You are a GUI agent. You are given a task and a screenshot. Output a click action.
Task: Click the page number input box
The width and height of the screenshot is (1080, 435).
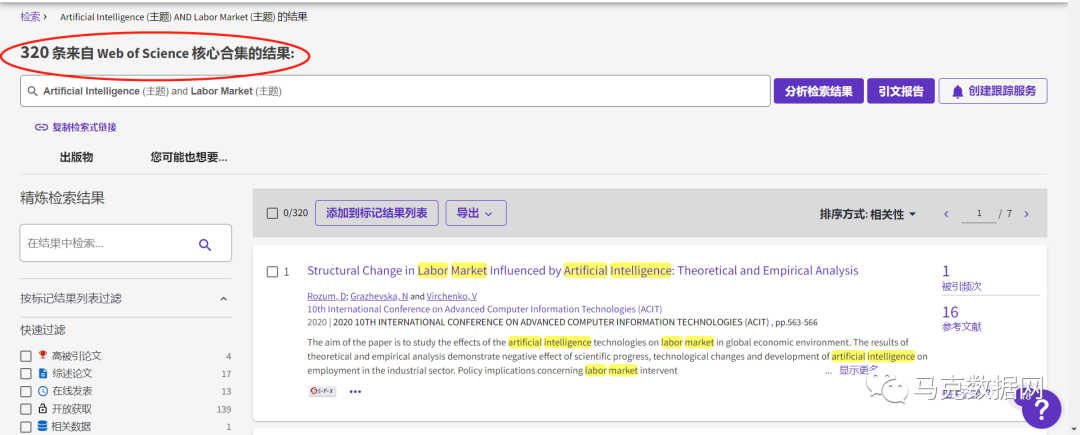(x=979, y=214)
